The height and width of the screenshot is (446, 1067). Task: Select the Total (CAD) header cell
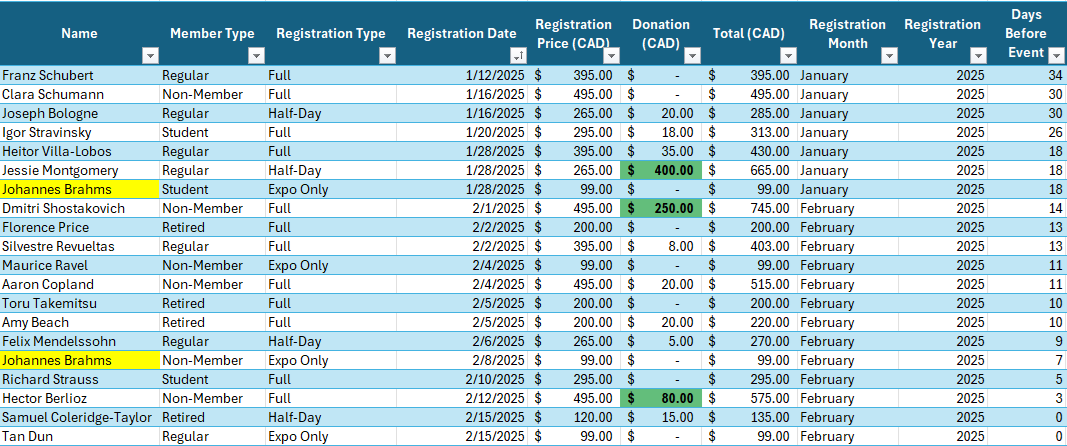750,33
